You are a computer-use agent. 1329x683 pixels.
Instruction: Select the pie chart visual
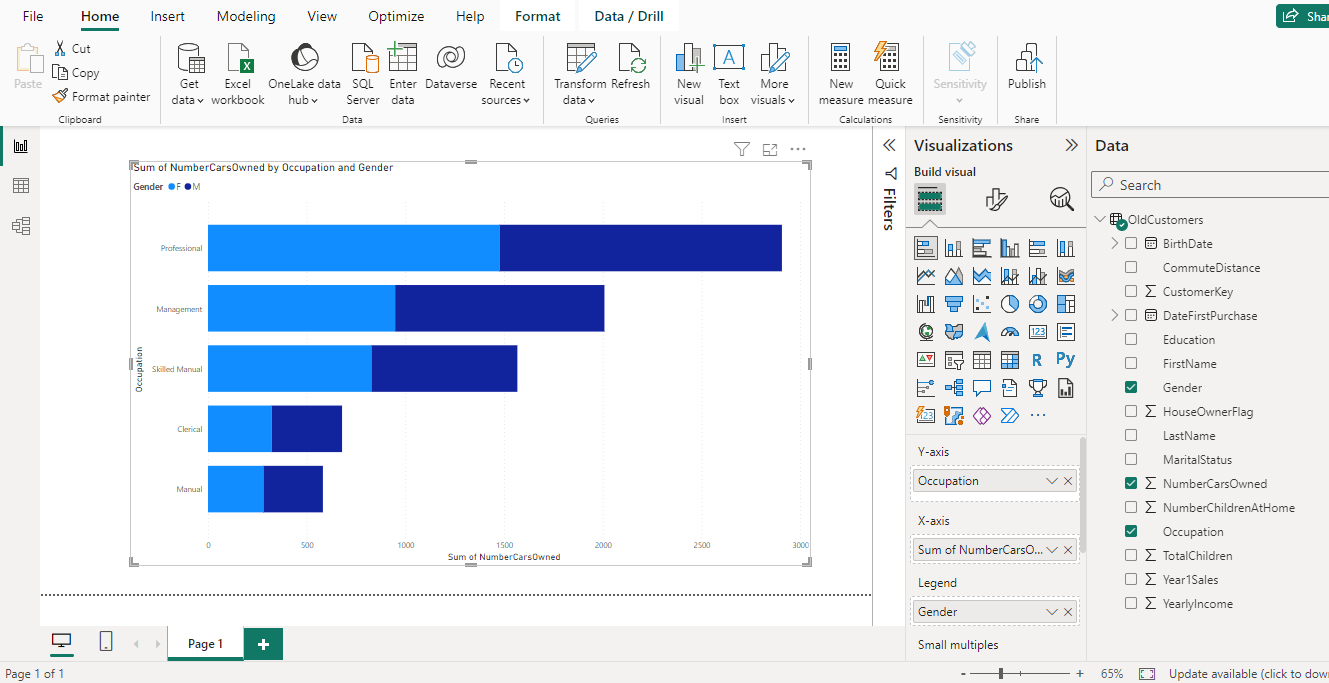(x=1007, y=303)
